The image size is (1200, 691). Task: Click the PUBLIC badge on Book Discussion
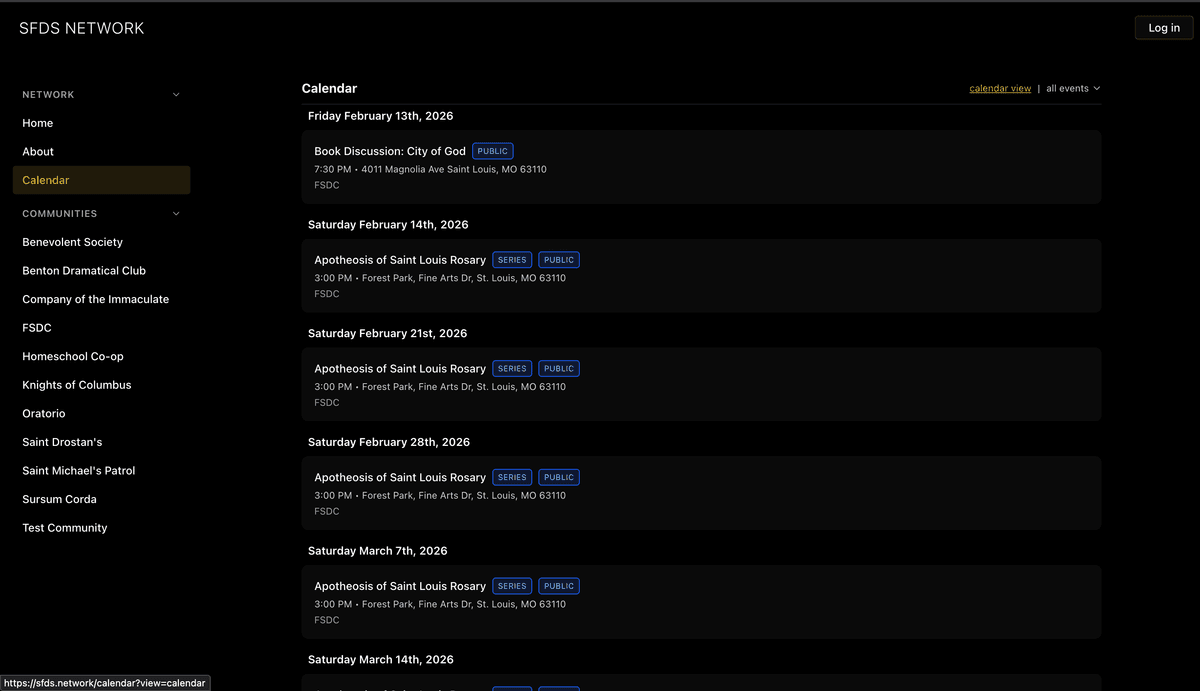coord(492,150)
